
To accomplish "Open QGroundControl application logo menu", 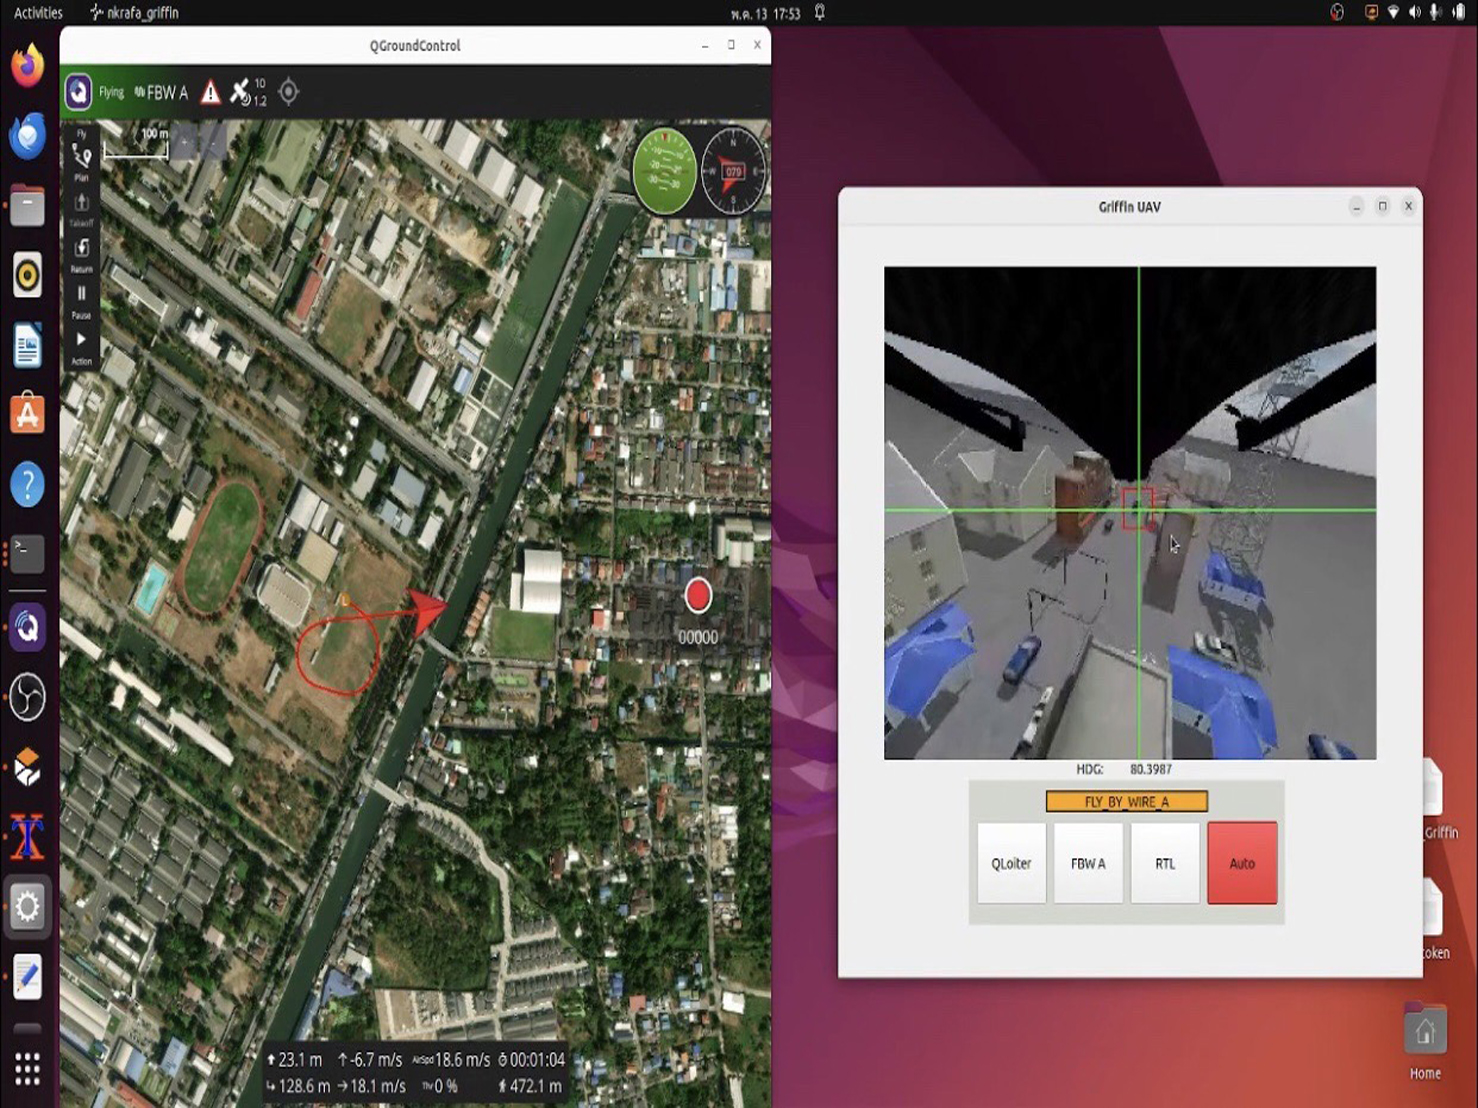I will click(79, 92).
